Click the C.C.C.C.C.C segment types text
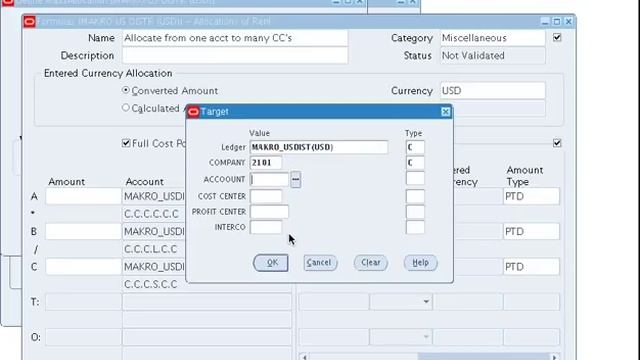 [151, 214]
